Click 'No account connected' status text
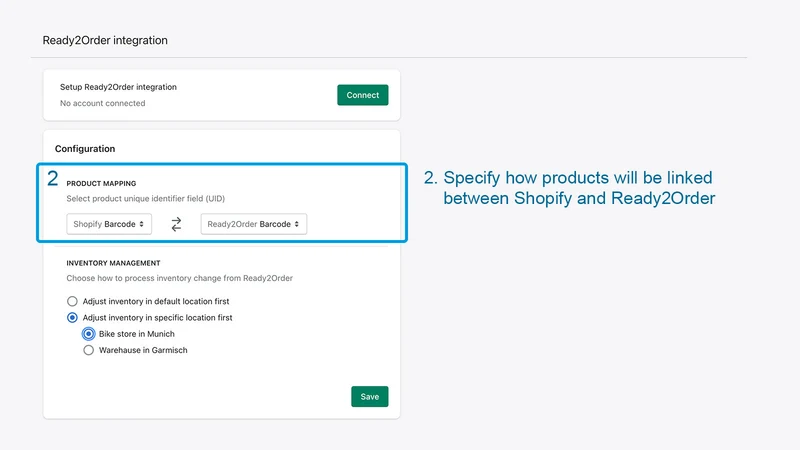Image resolution: width=800 pixels, height=450 pixels. tap(103, 103)
